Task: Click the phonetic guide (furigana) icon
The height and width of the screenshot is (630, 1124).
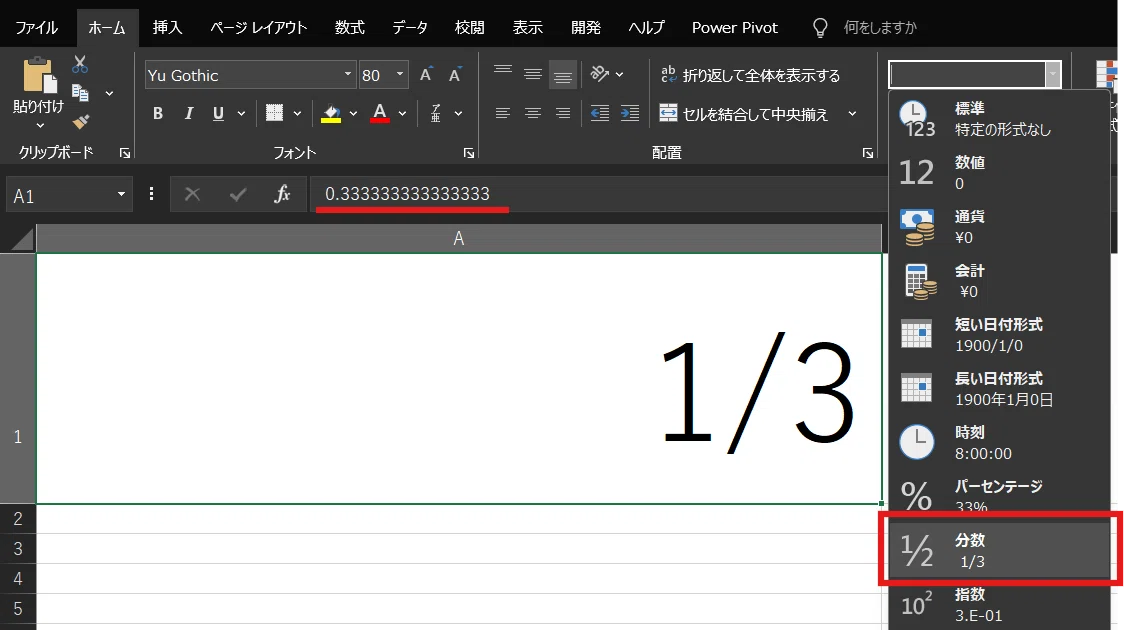Action: [435, 113]
